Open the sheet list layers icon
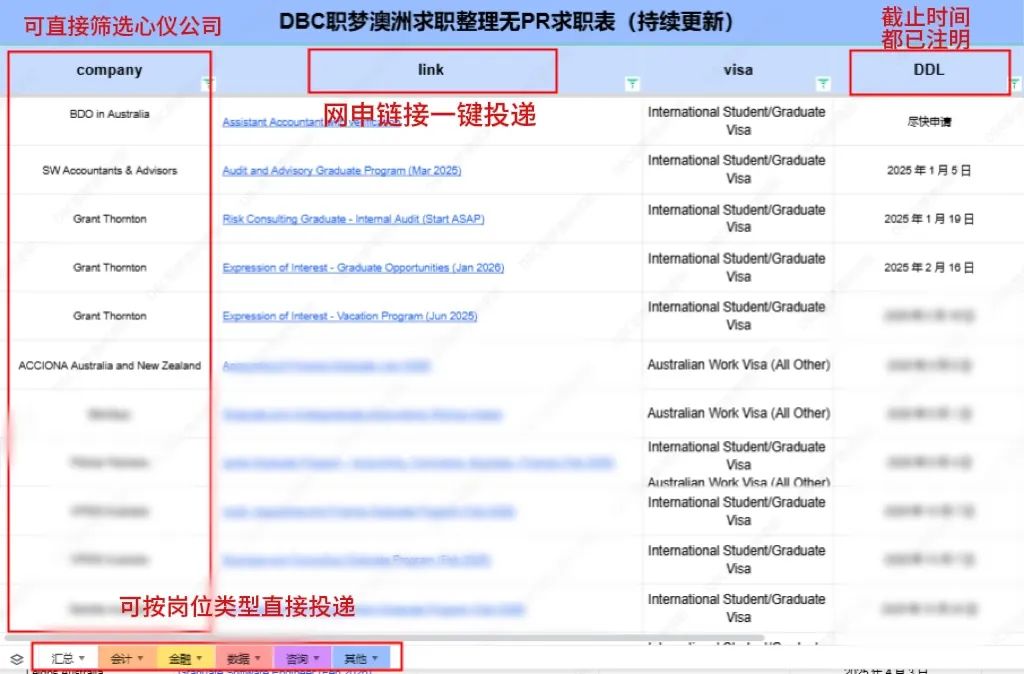This screenshot has width=1024, height=674. (17, 659)
